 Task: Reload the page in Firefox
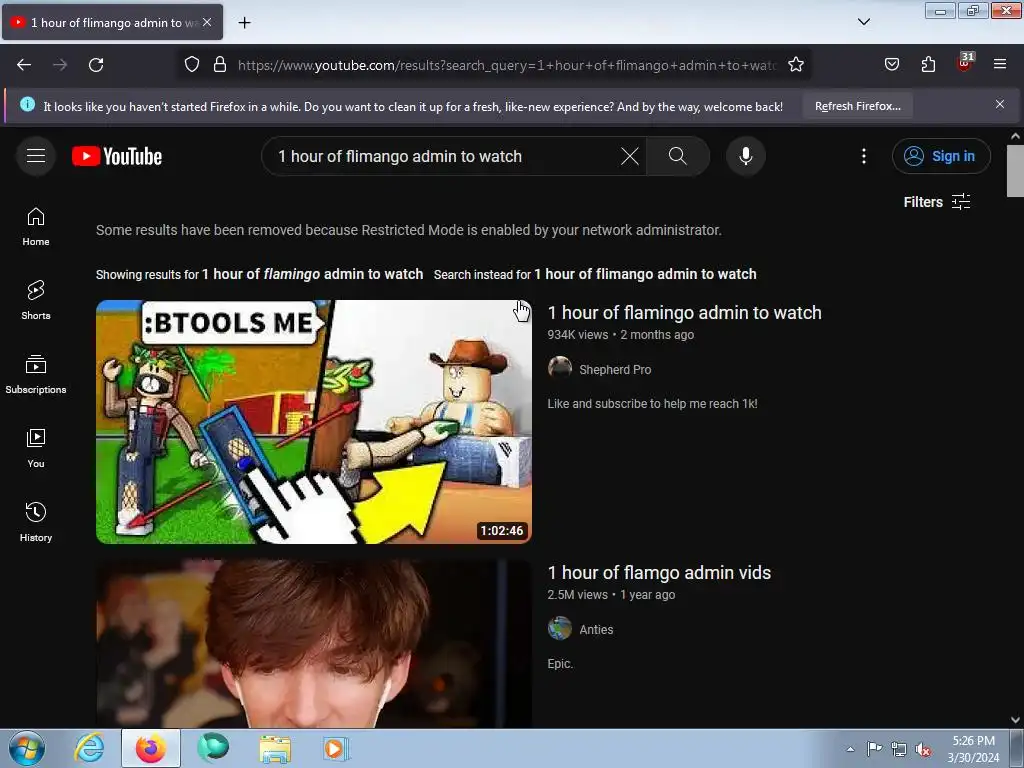96,65
